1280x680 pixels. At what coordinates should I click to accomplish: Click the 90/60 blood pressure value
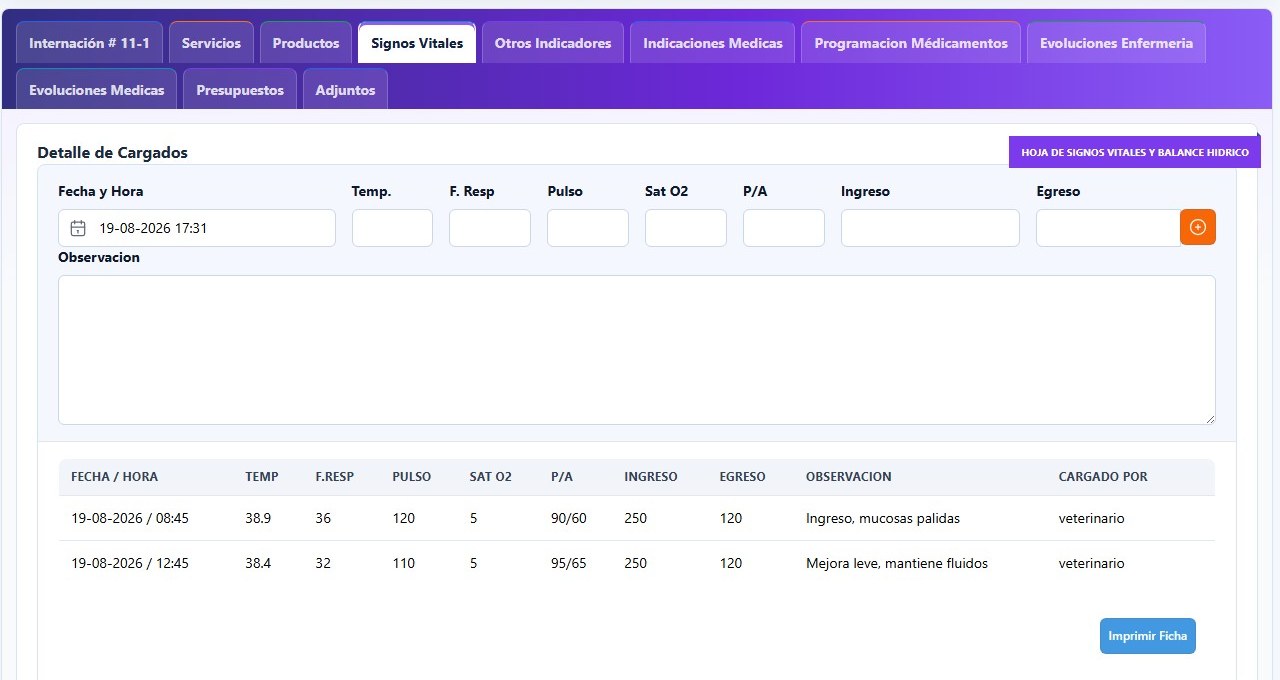(569, 518)
